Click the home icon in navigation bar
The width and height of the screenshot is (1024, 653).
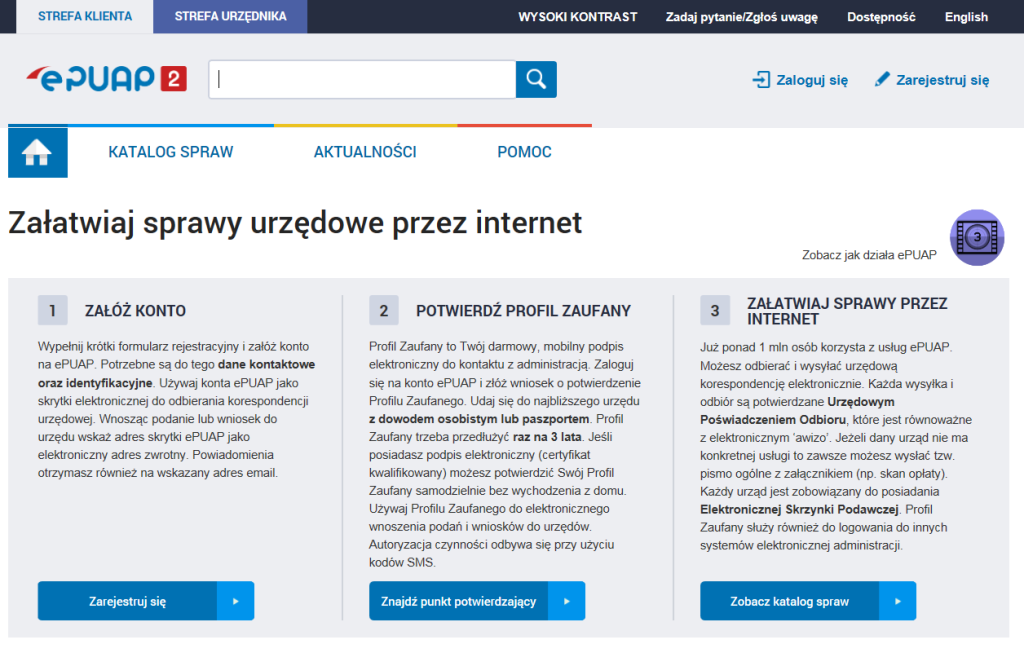click(37, 152)
